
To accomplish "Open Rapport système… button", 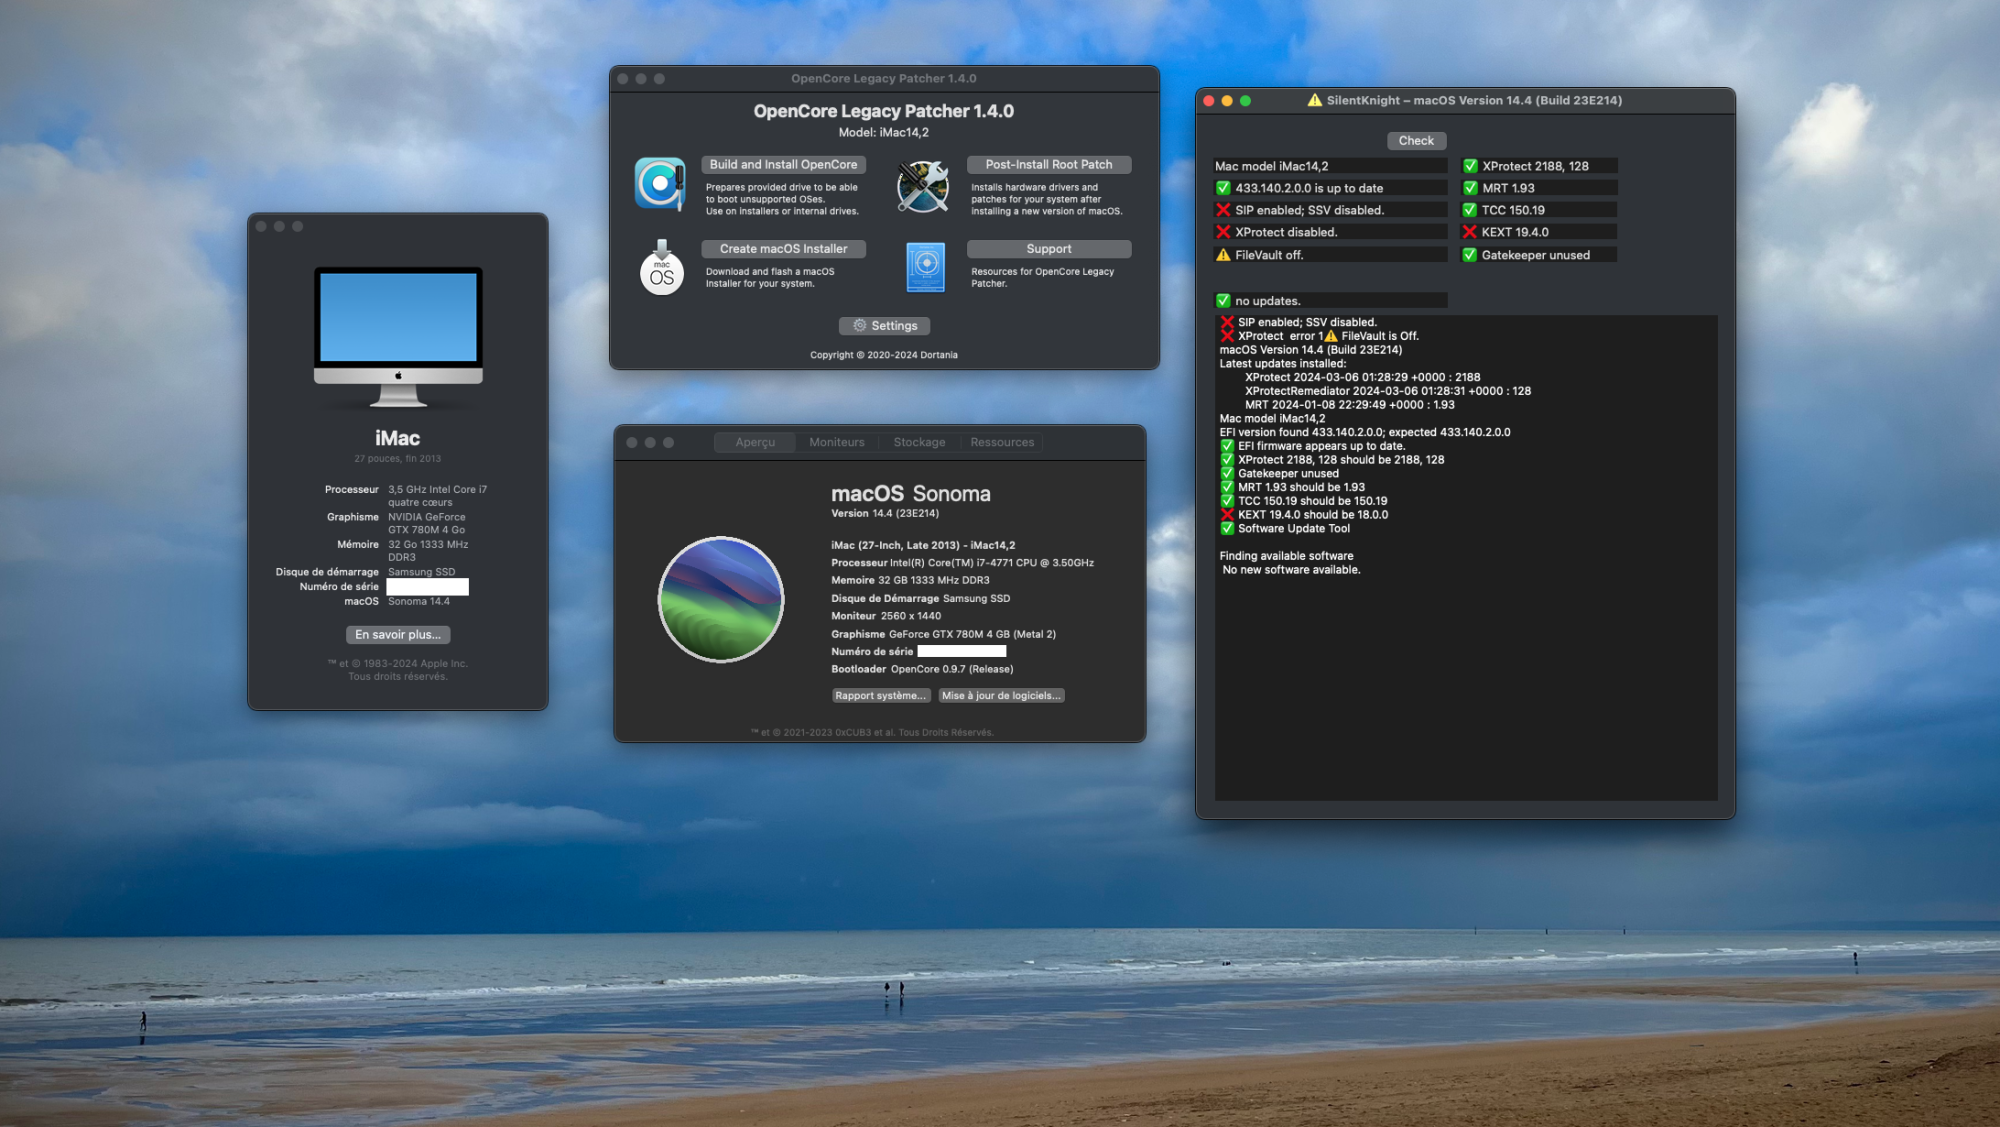I will 880,696.
